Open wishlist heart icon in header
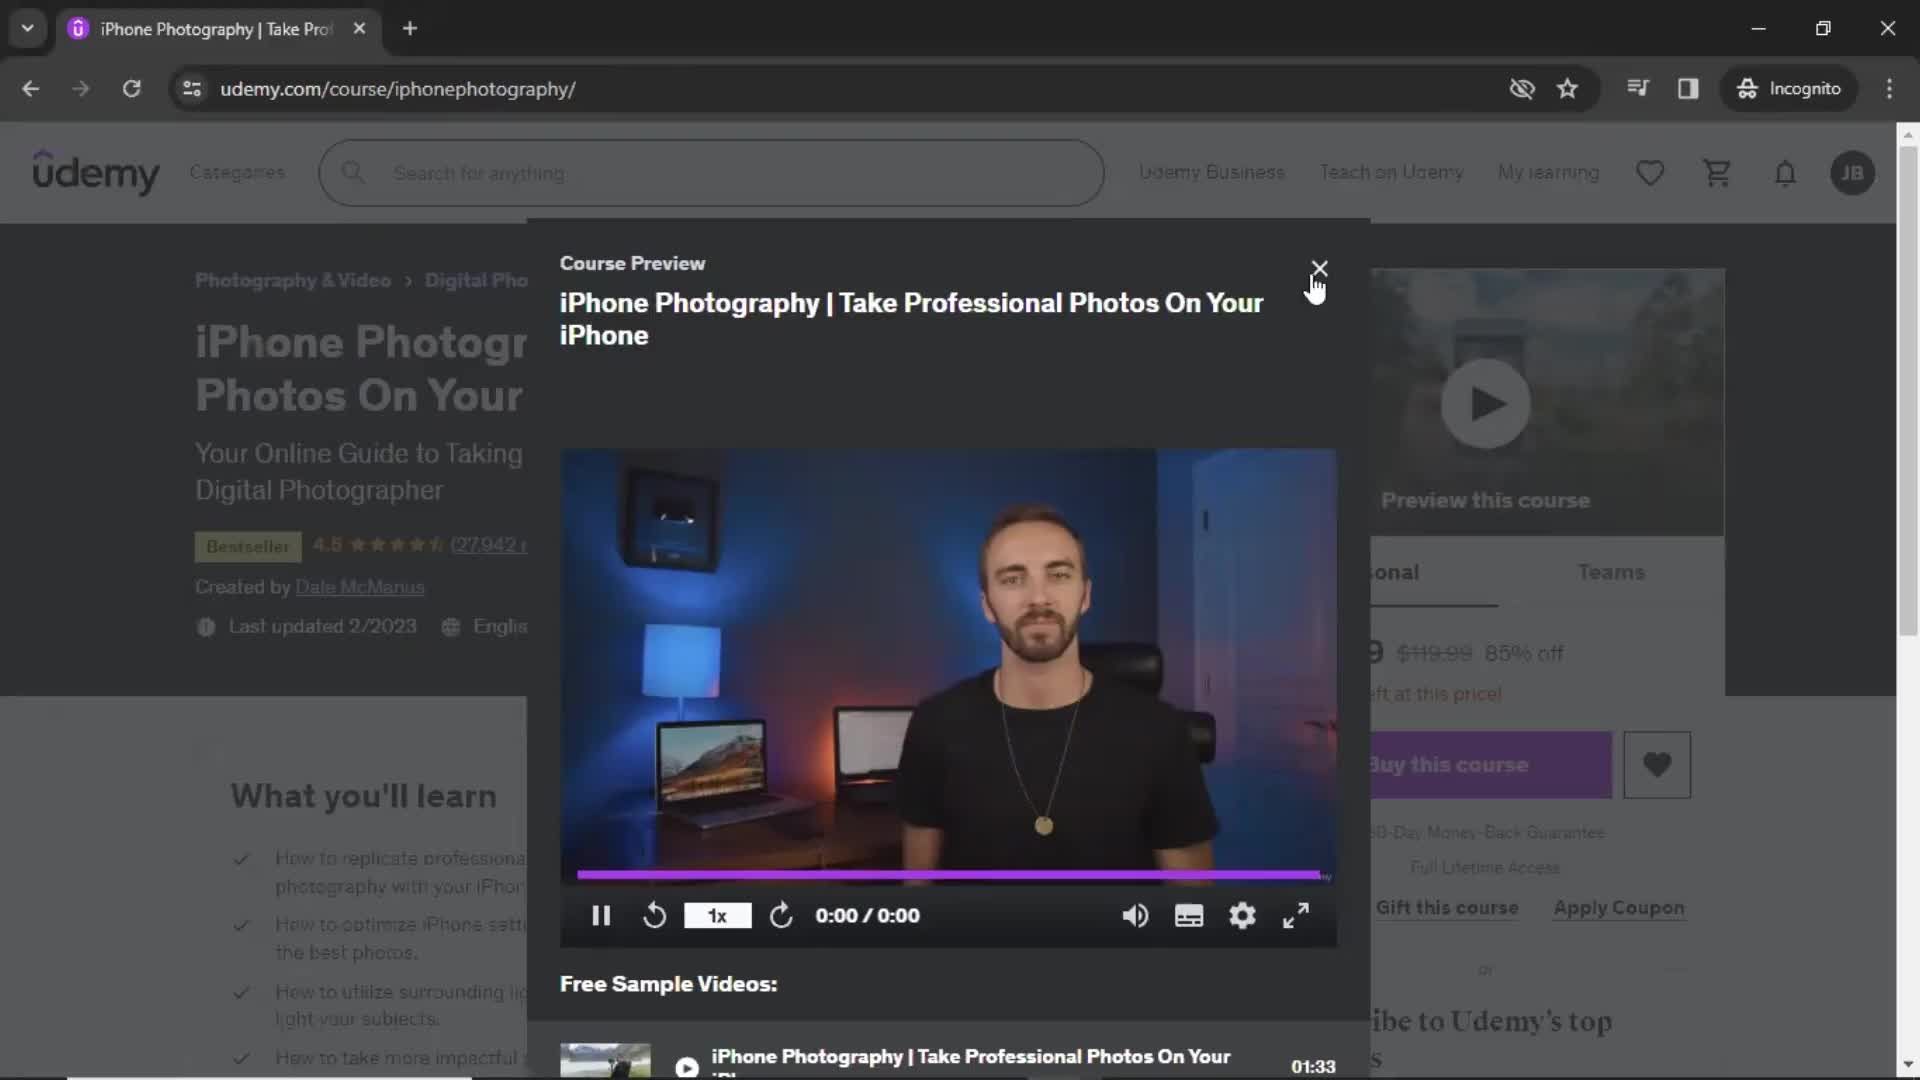 (1650, 173)
